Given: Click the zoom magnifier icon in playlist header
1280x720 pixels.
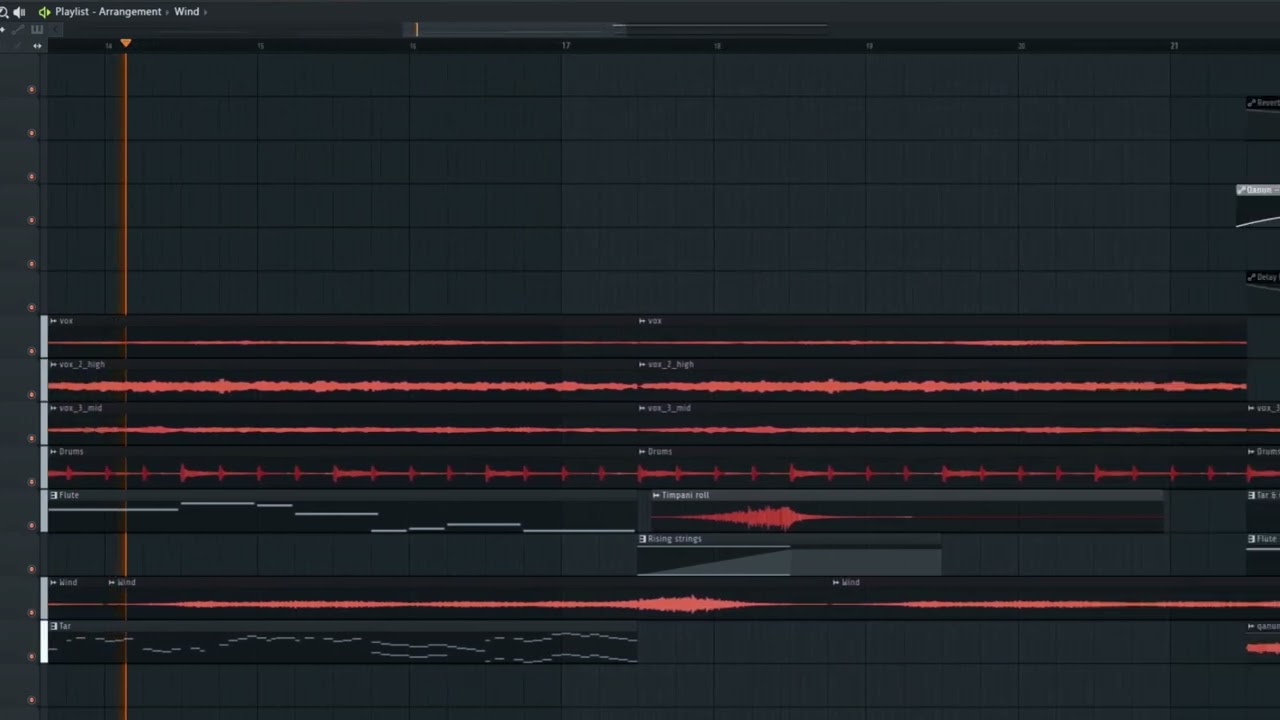Looking at the screenshot, I should (x=4, y=12).
